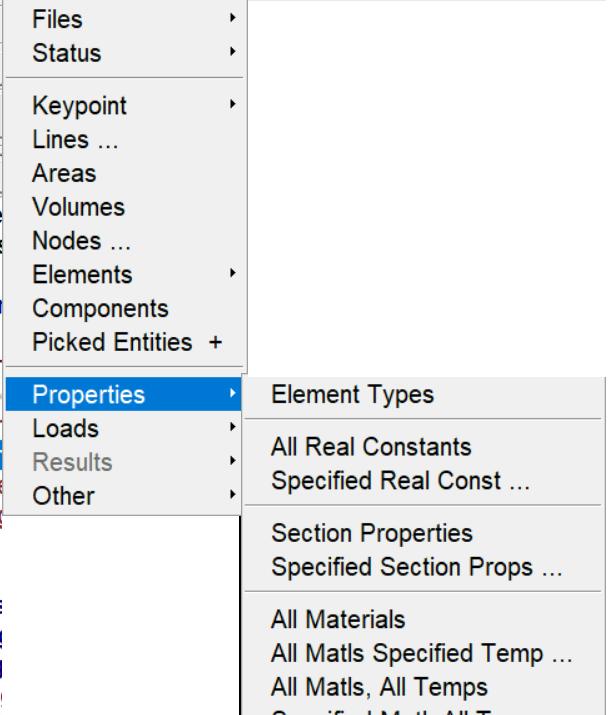The image size is (608, 715).
Task: Open the Other submenu
Action: pos(63,495)
